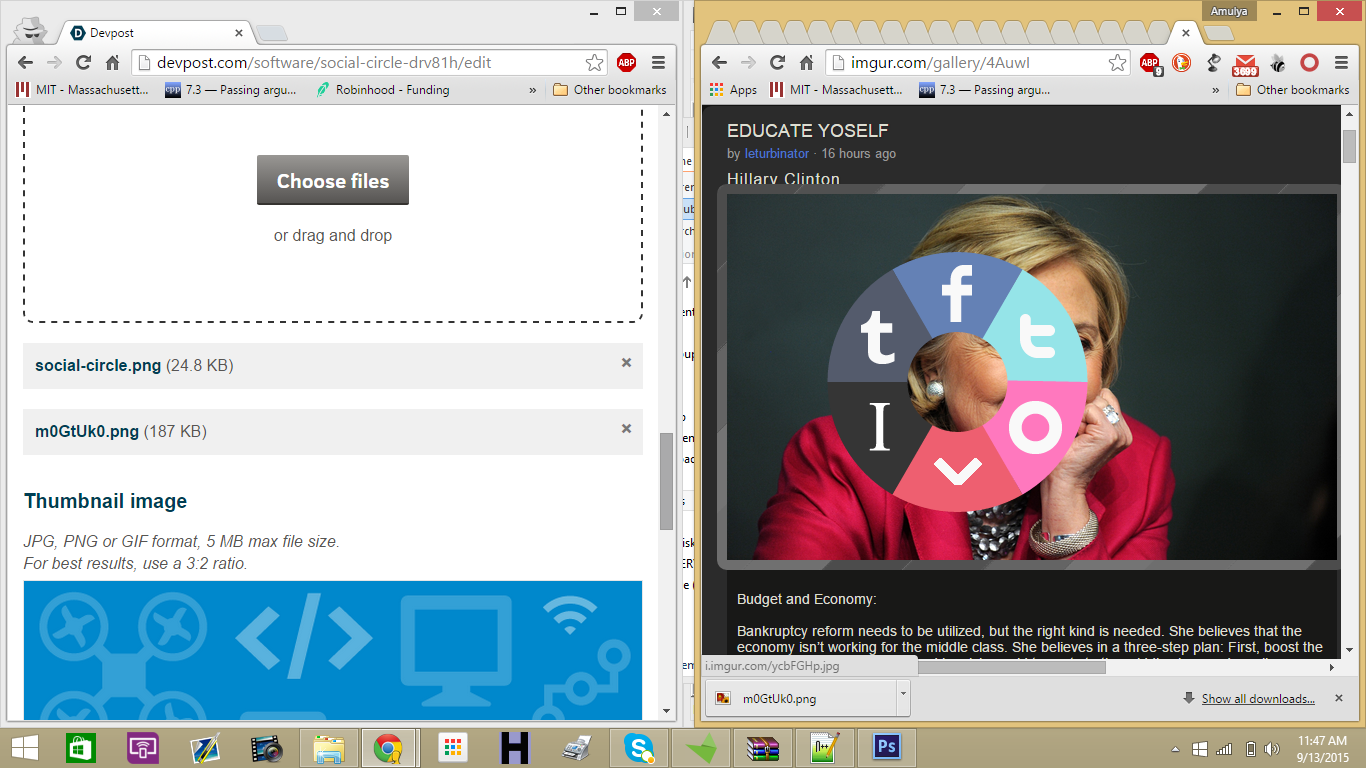
Task: Click the Instapaper 'I' slice of the circle
Action: pos(878,427)
